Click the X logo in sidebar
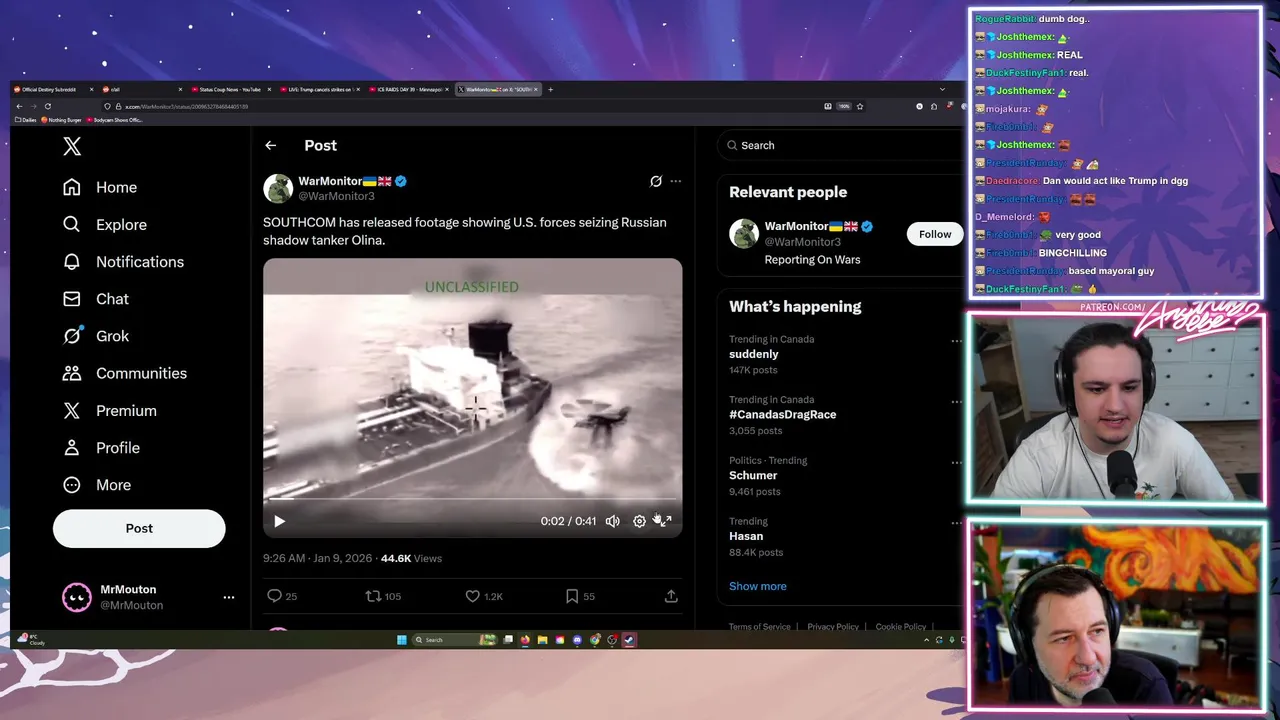The image size is (1280, 720). [72, 147]
